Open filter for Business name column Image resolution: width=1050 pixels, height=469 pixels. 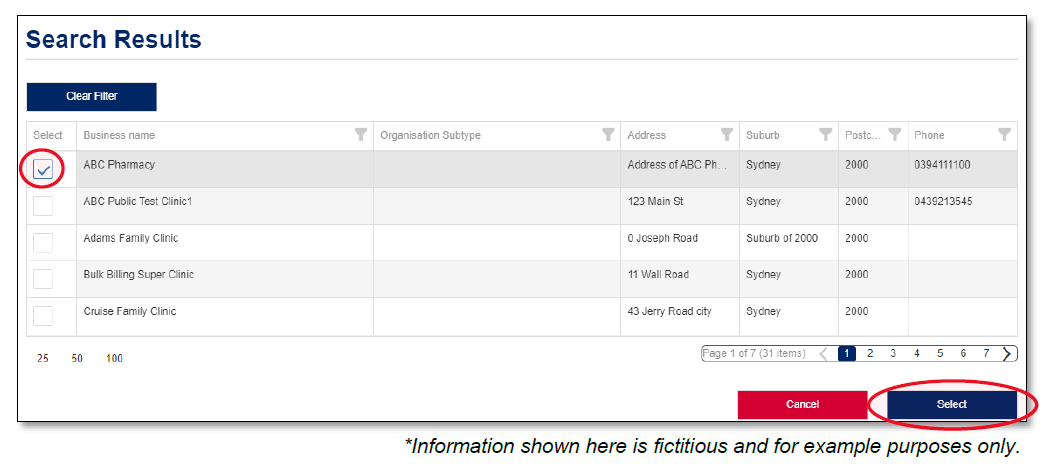click(361, 135)
